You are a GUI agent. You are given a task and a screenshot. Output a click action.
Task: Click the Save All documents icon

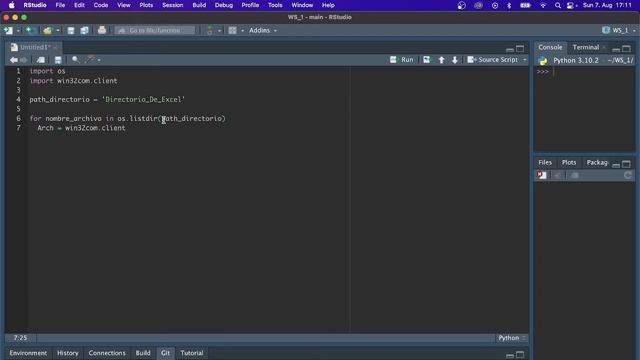84,30
